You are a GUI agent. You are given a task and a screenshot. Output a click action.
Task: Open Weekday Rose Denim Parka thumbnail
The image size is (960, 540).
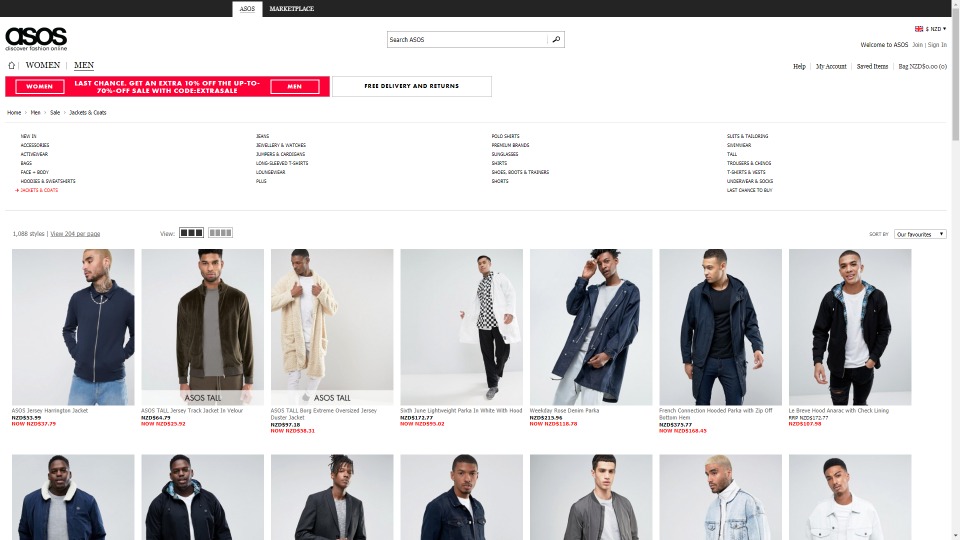coord(591,327)
